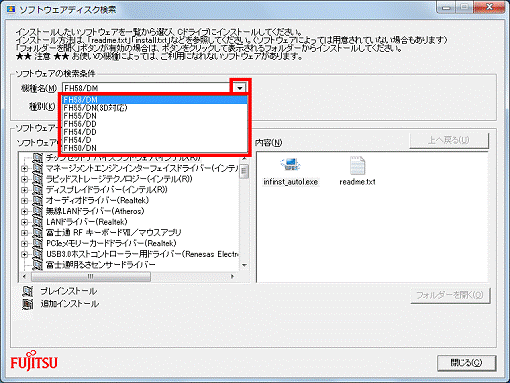Click icon beside LANドライバー(Realtek)
The width and height of the screenshot is (510, 383).
click(x=38, y=222)
